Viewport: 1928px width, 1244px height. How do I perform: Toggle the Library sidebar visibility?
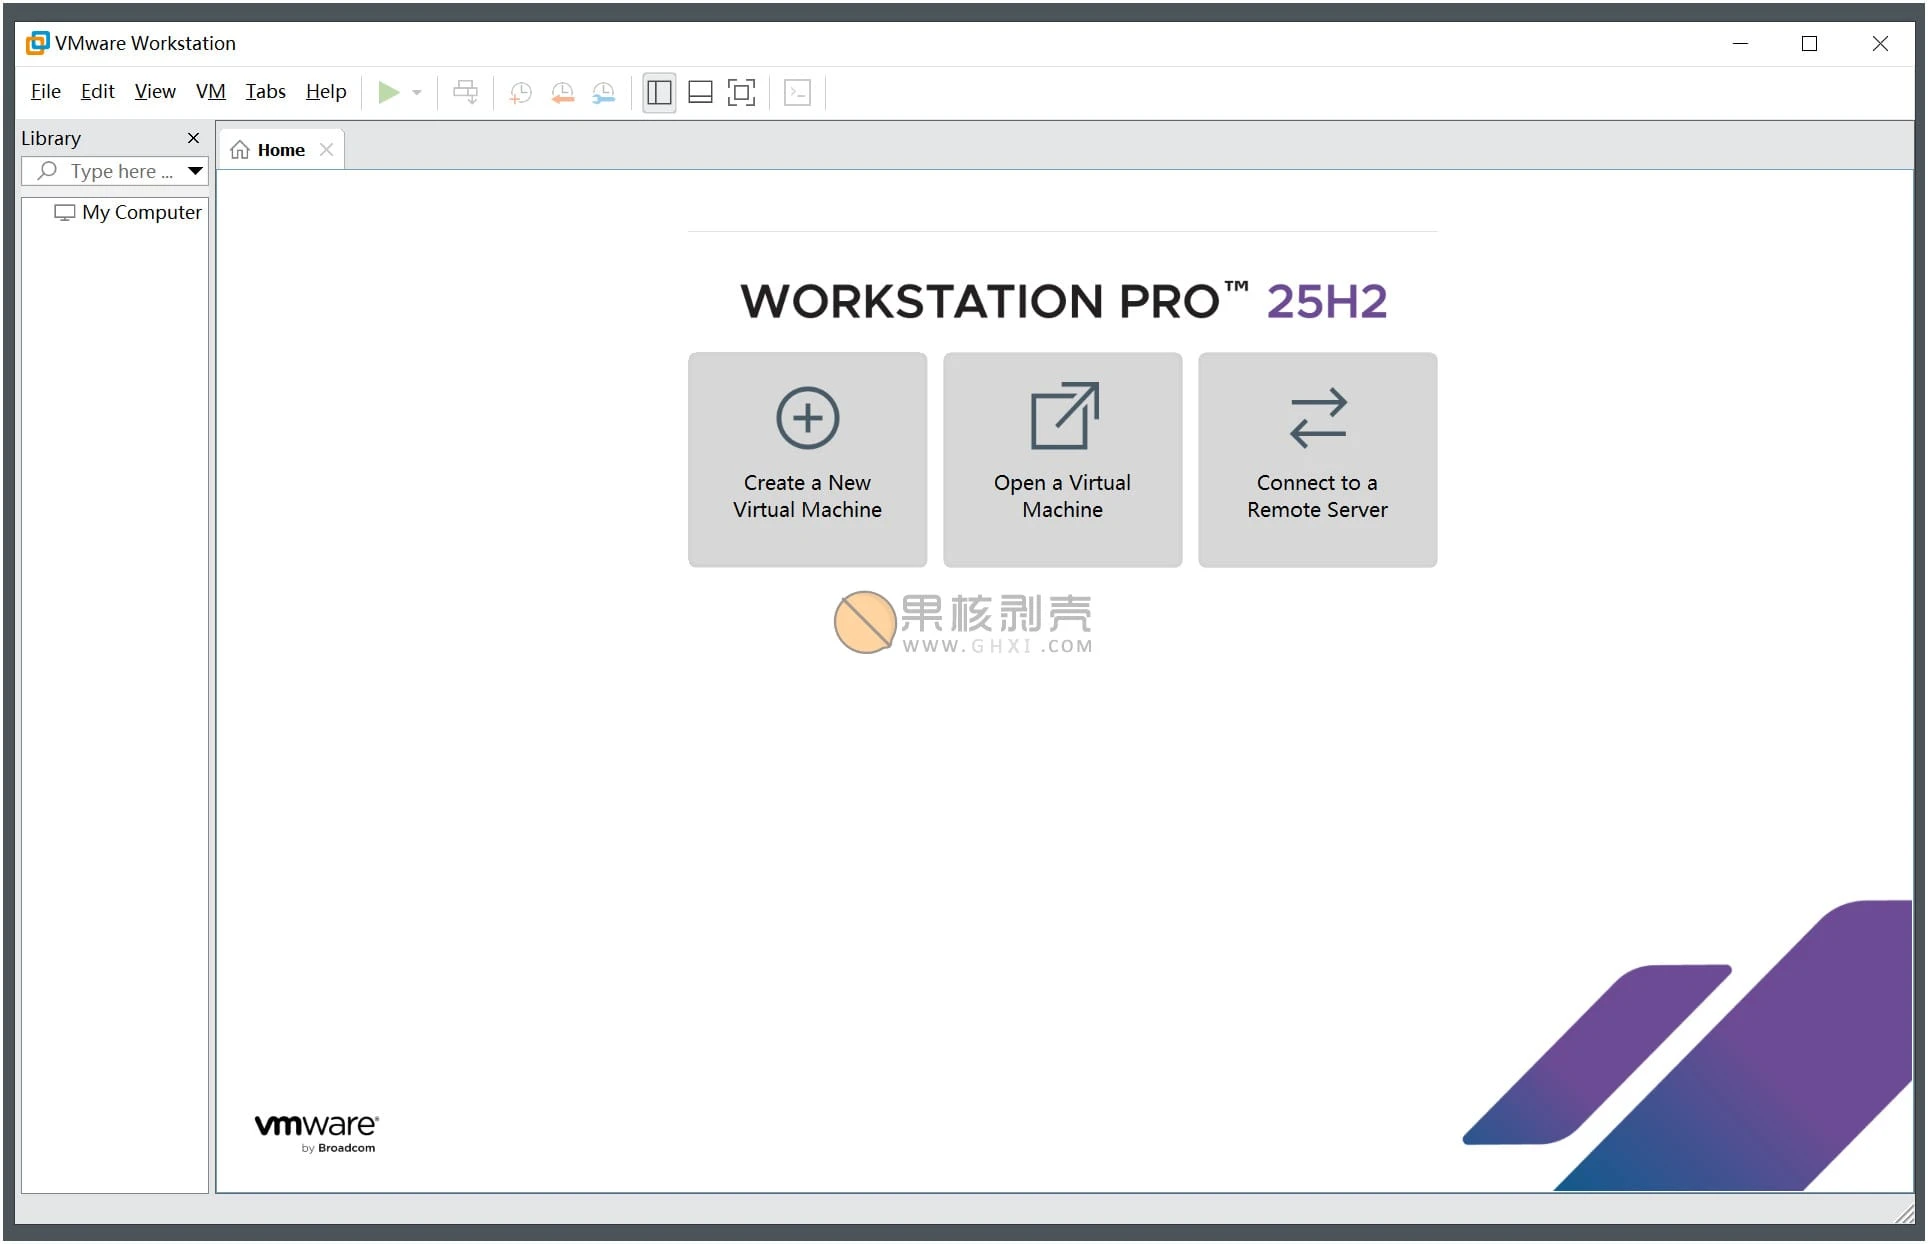[x=658, y=92]
